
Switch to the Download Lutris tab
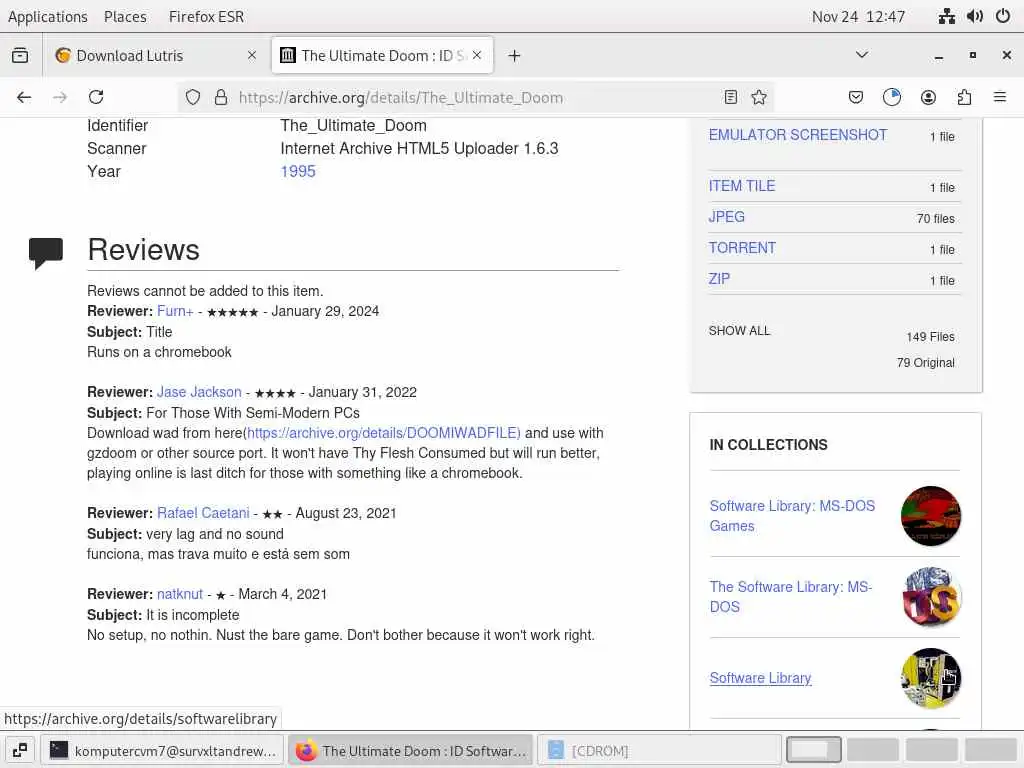[x=157, y=56]
